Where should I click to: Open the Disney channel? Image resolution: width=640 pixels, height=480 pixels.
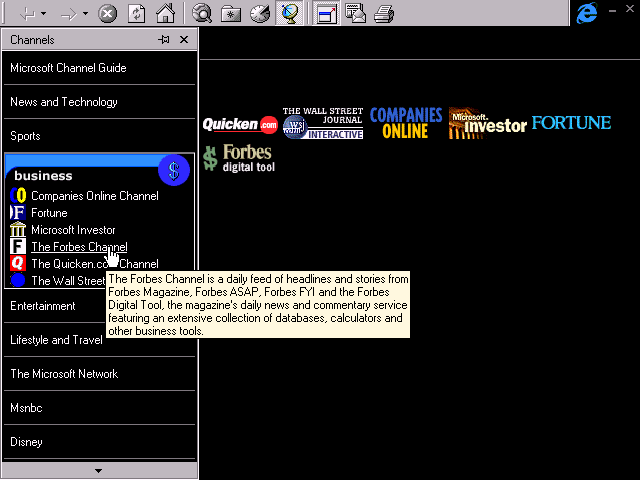99,442
